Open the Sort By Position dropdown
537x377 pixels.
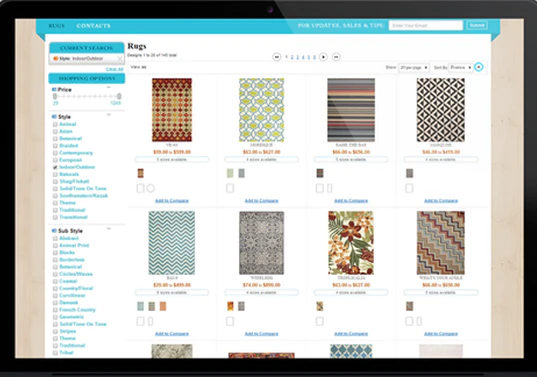461,67
